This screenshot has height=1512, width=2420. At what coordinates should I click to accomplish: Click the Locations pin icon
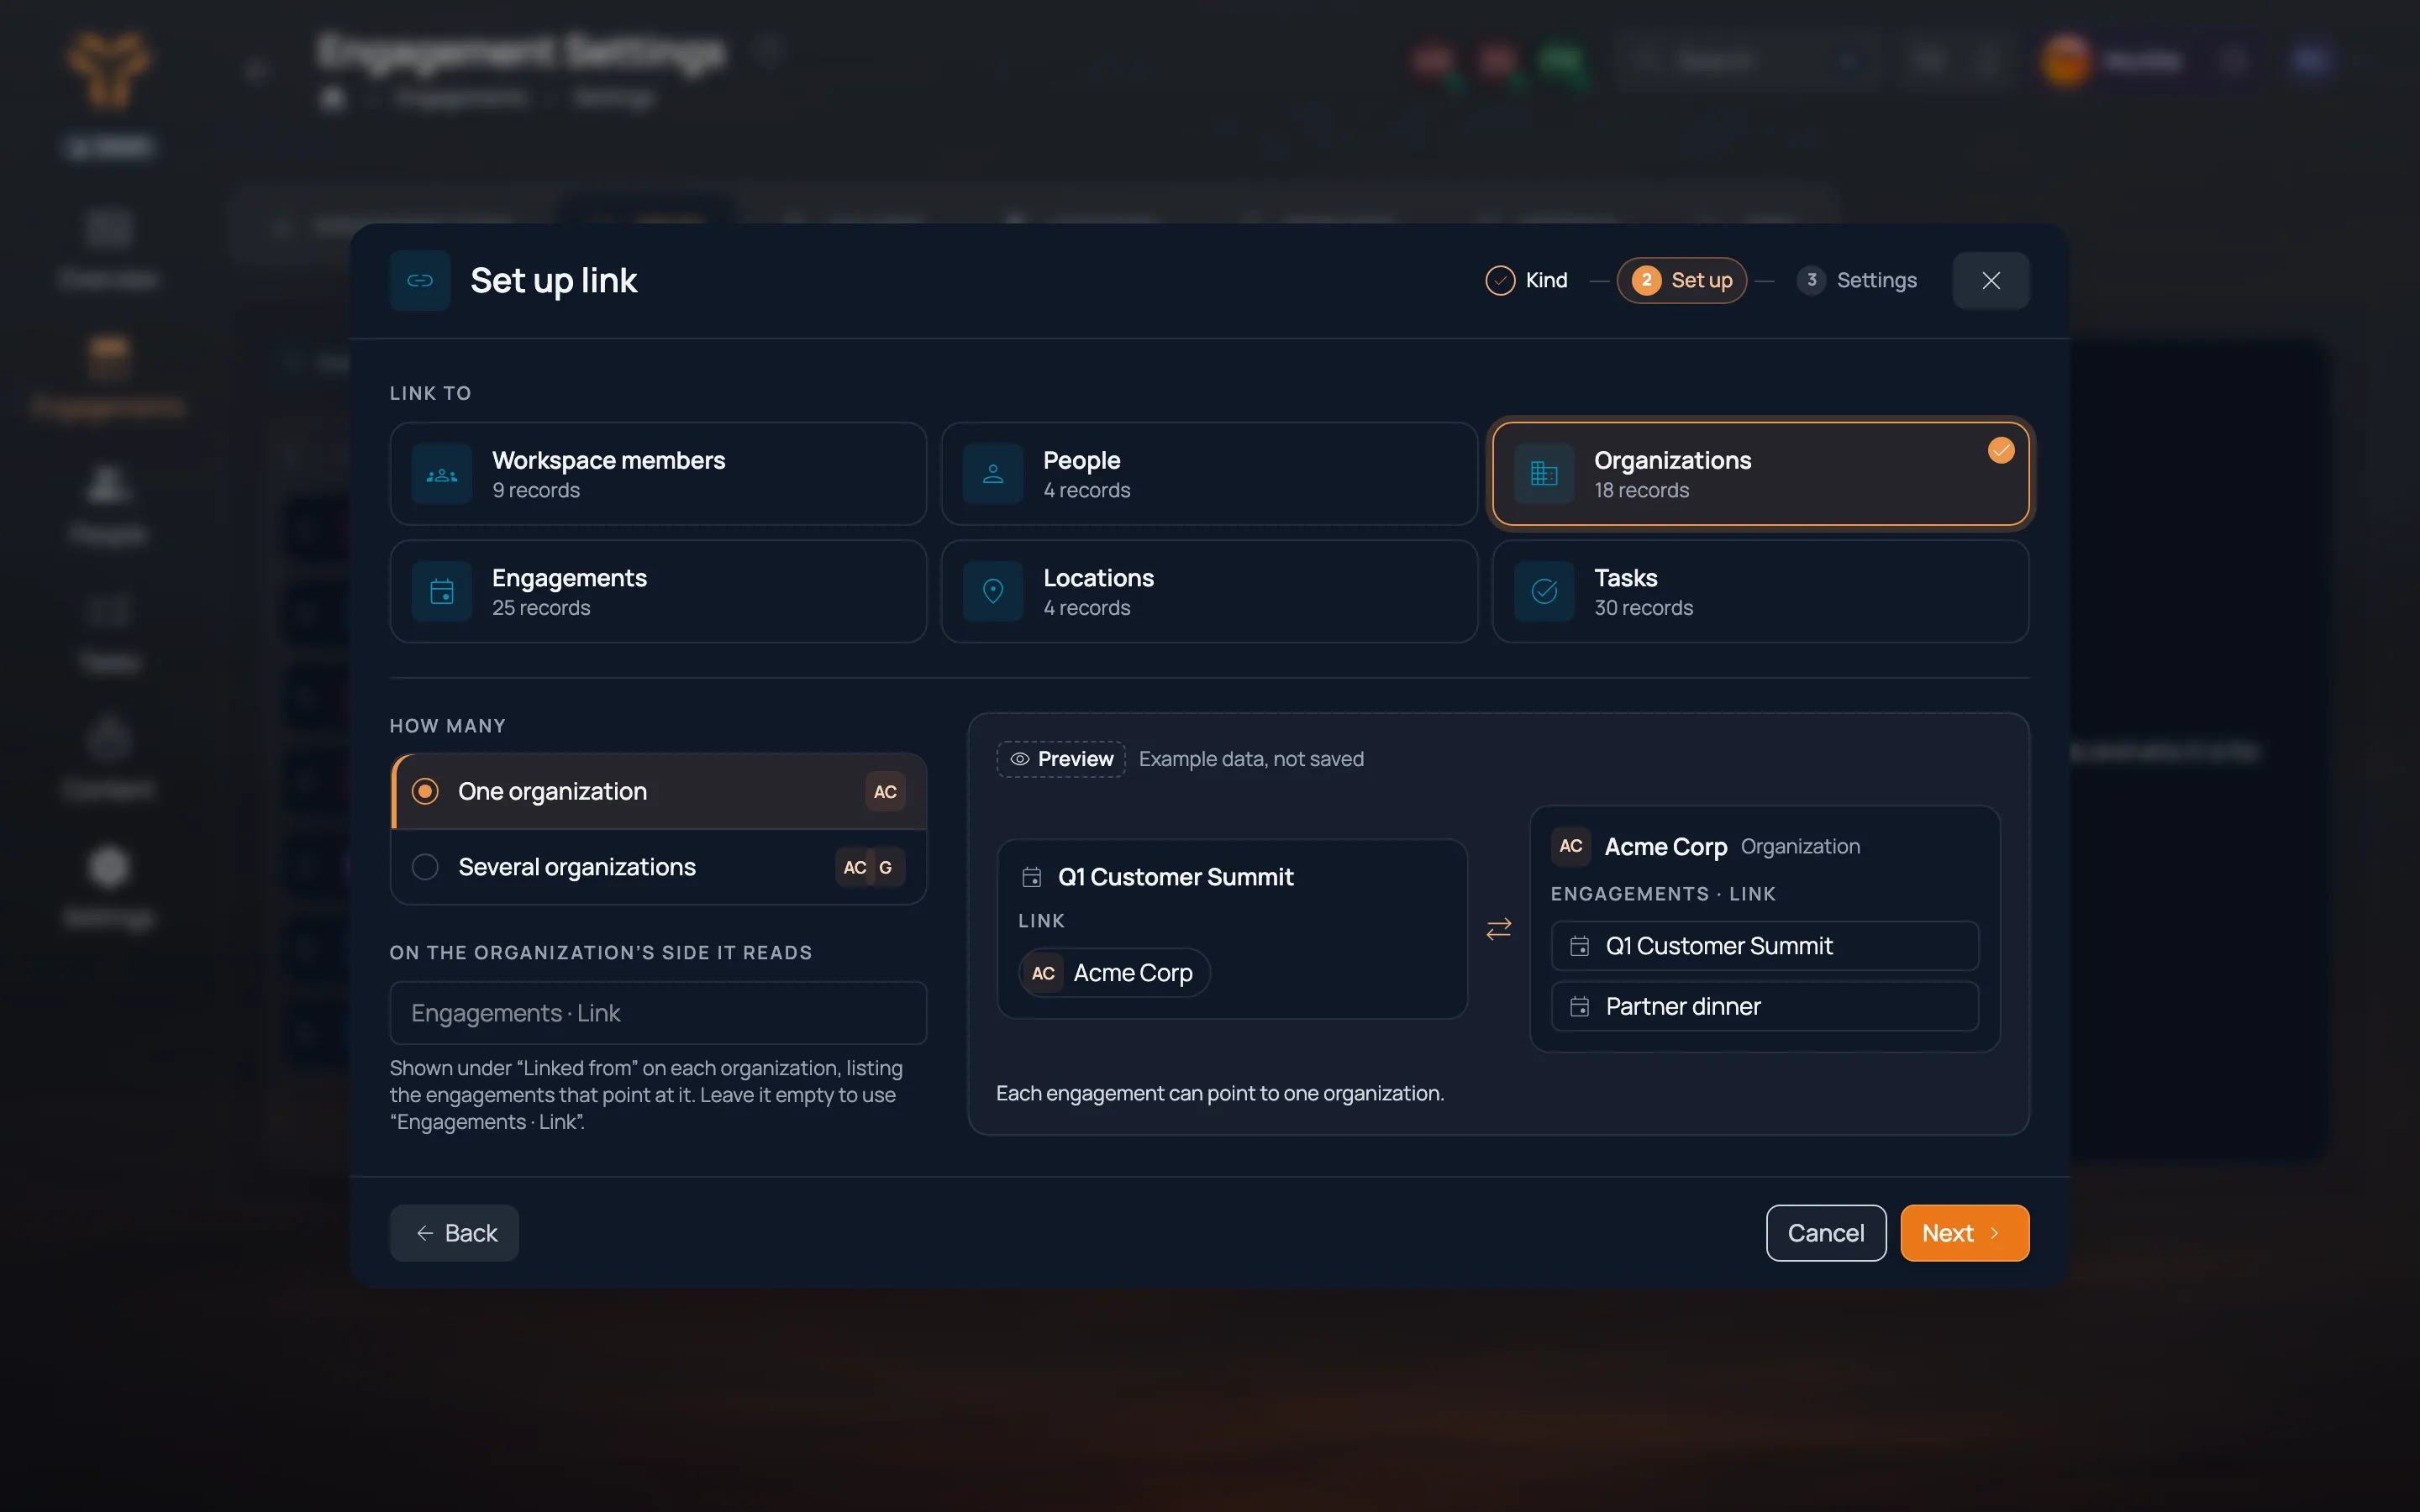[x=993, y=592]
